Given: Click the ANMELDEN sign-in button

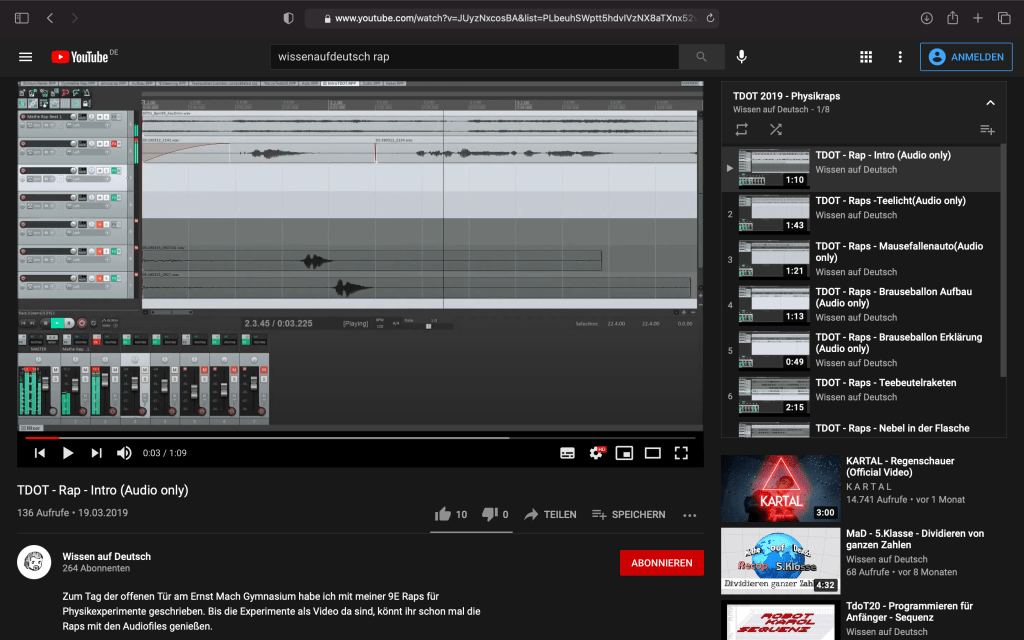Looking at the screenshot, I should (x=966, y=57).
